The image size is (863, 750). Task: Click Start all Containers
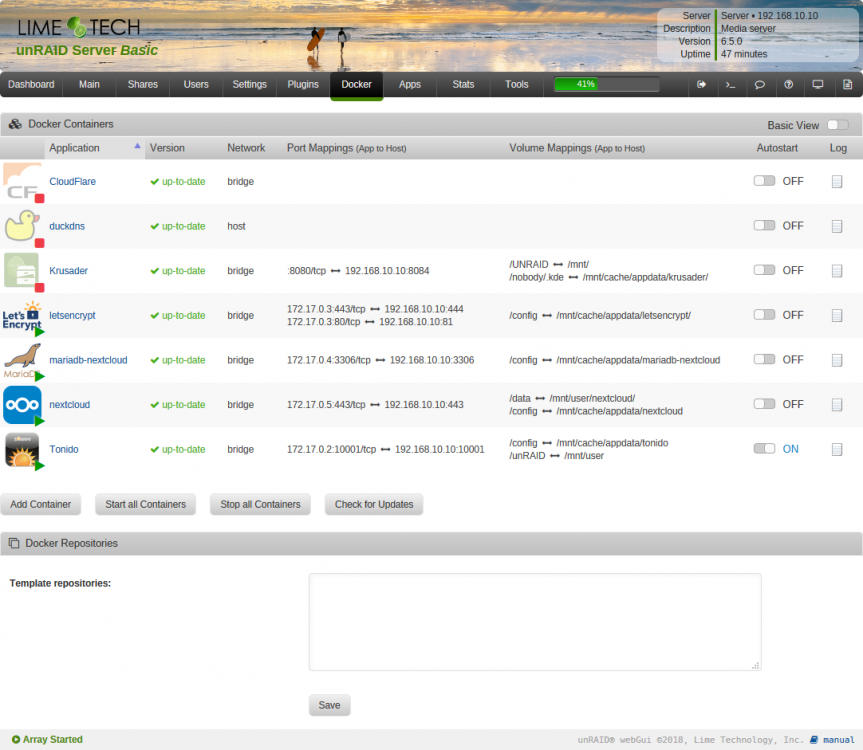[145, 504]
